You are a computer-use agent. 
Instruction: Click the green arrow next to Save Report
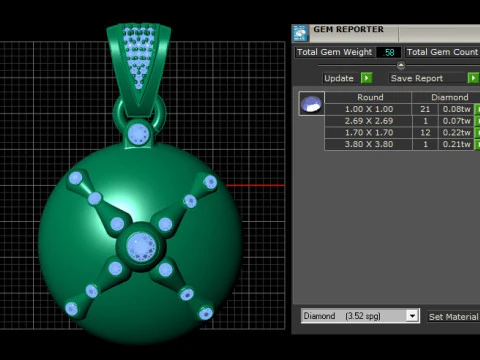tap(473, 78)
